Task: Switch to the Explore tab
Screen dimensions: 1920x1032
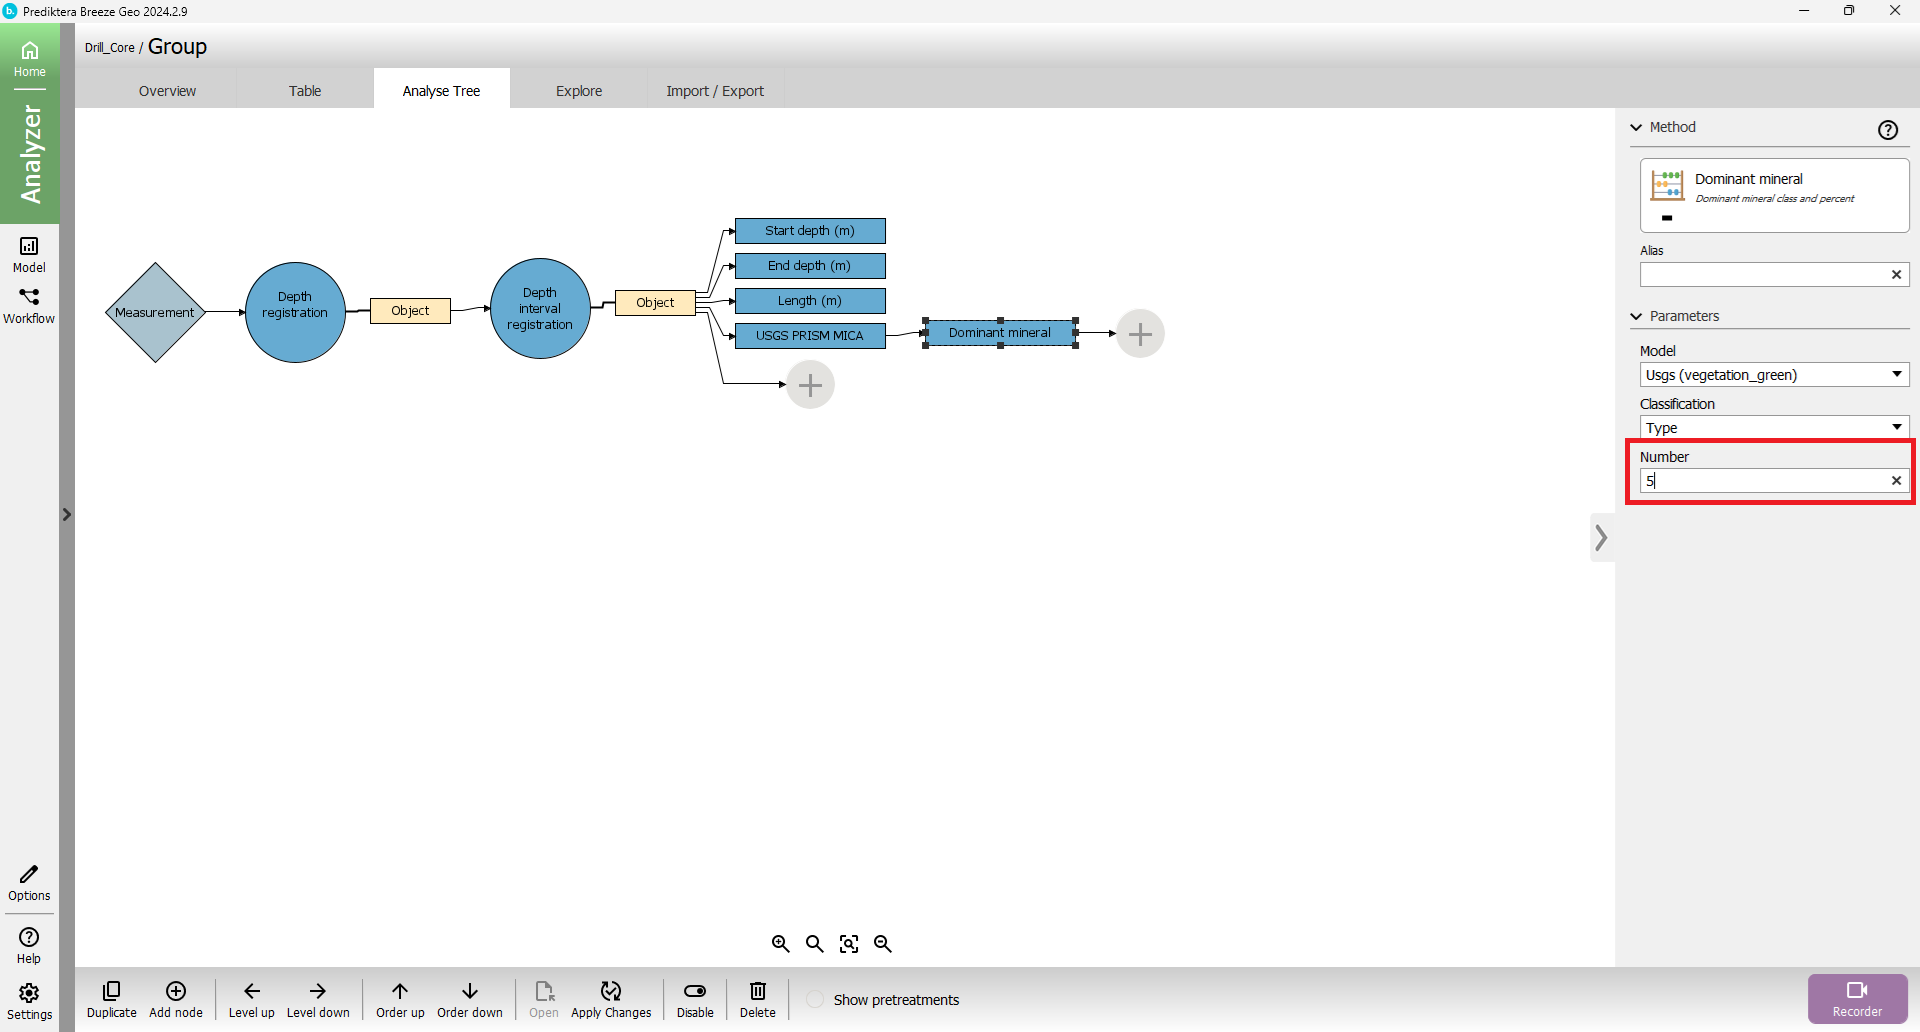Action: point(579,91)
